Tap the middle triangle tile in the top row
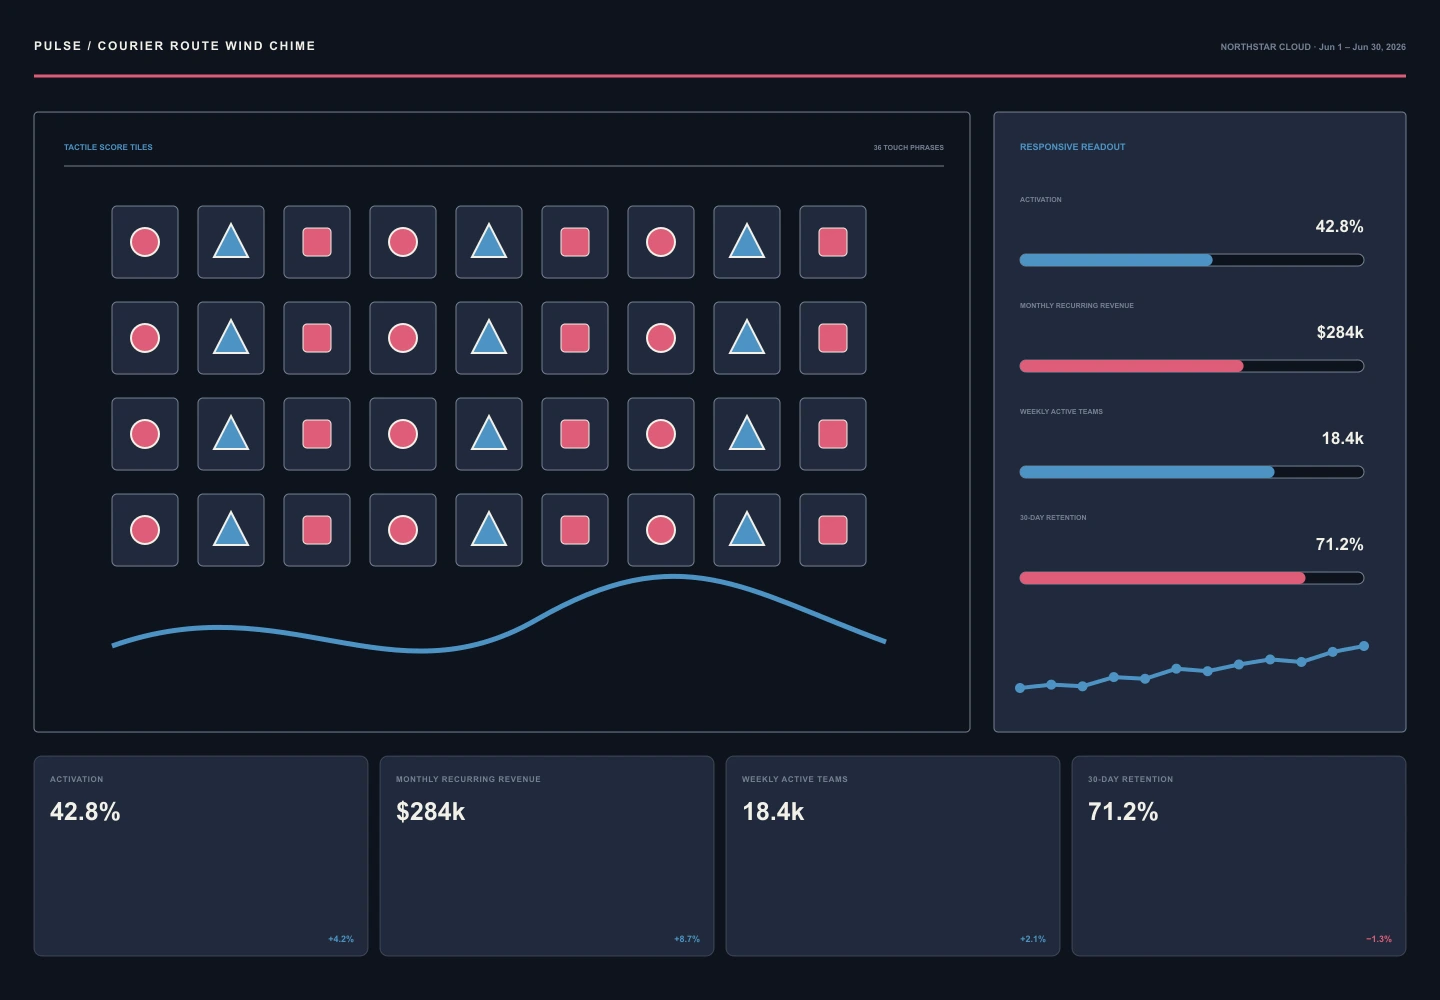 [x=489, y=242]
